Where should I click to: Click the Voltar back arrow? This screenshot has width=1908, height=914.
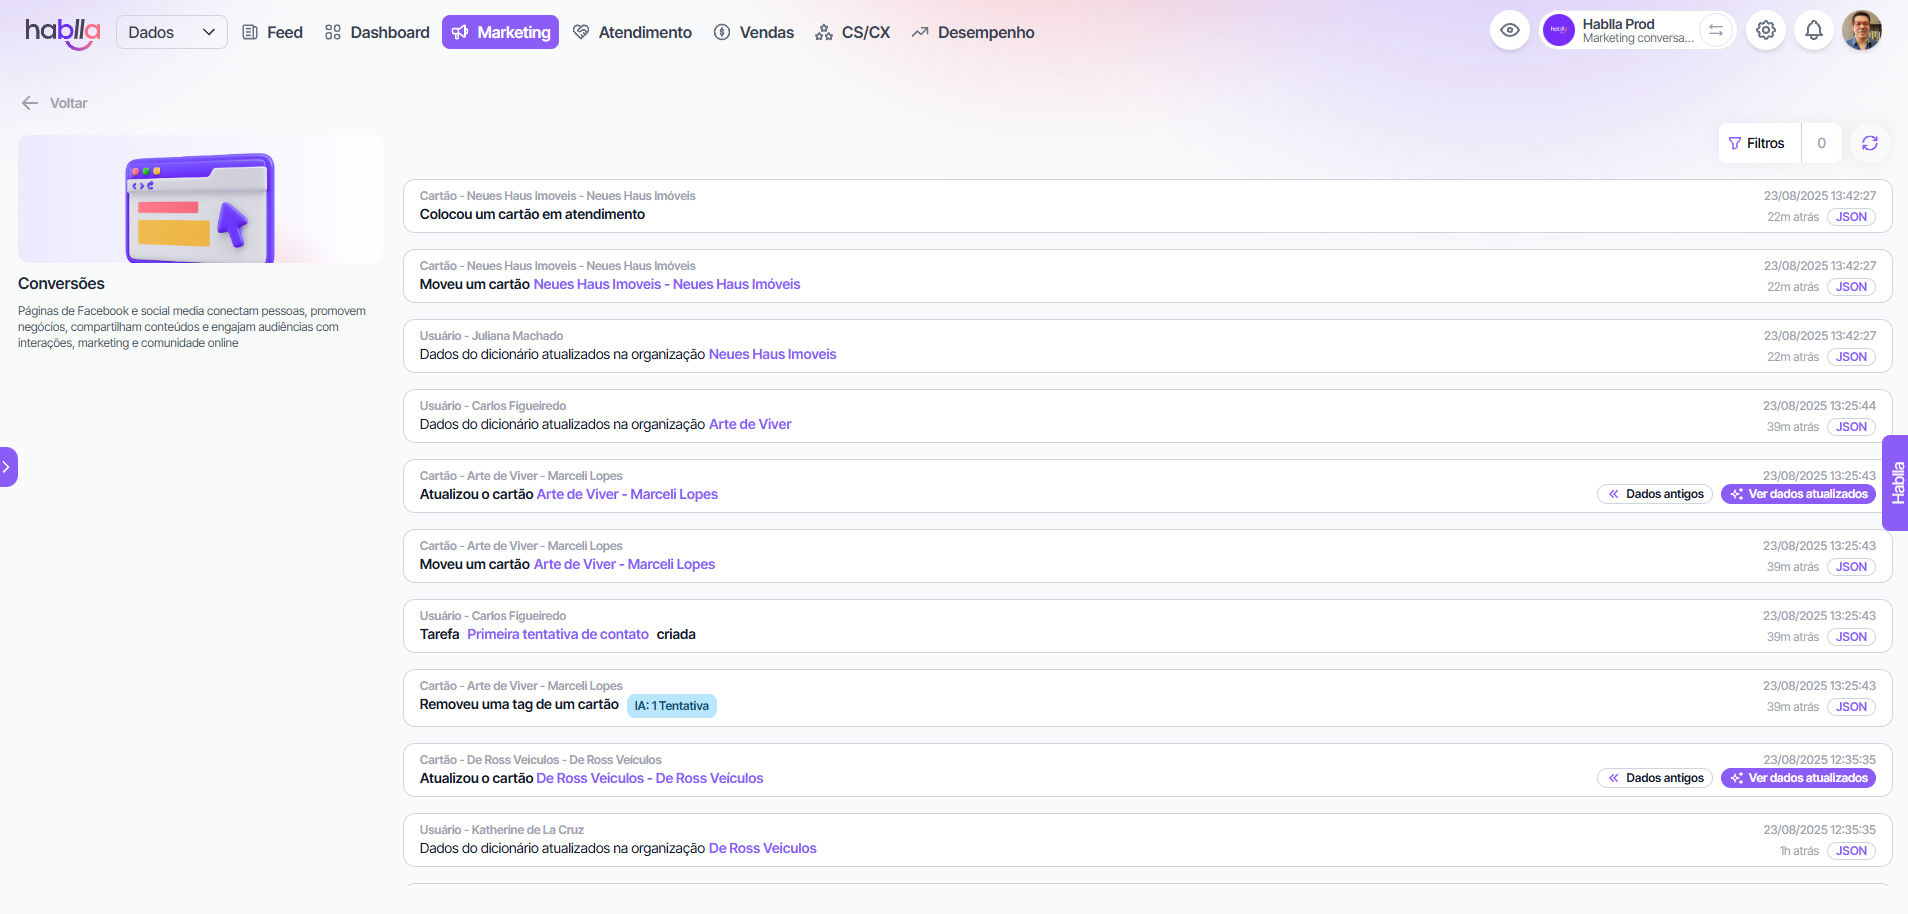(x=30, y=103)
